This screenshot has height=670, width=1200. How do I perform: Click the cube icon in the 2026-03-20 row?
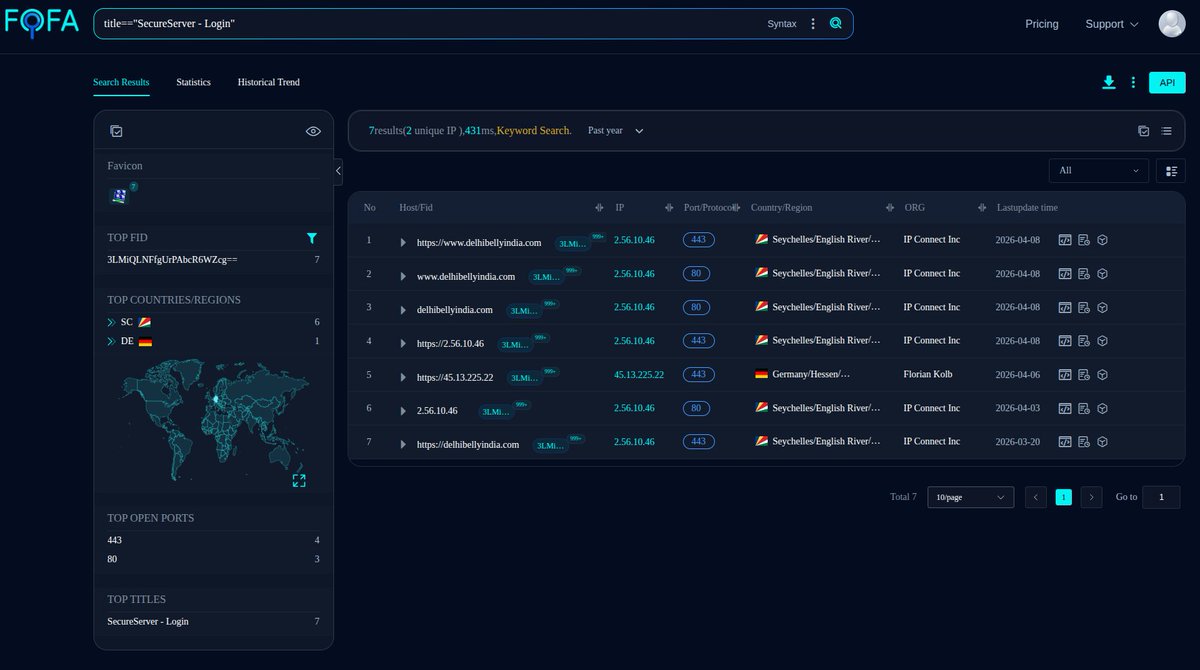point(1103,442)
